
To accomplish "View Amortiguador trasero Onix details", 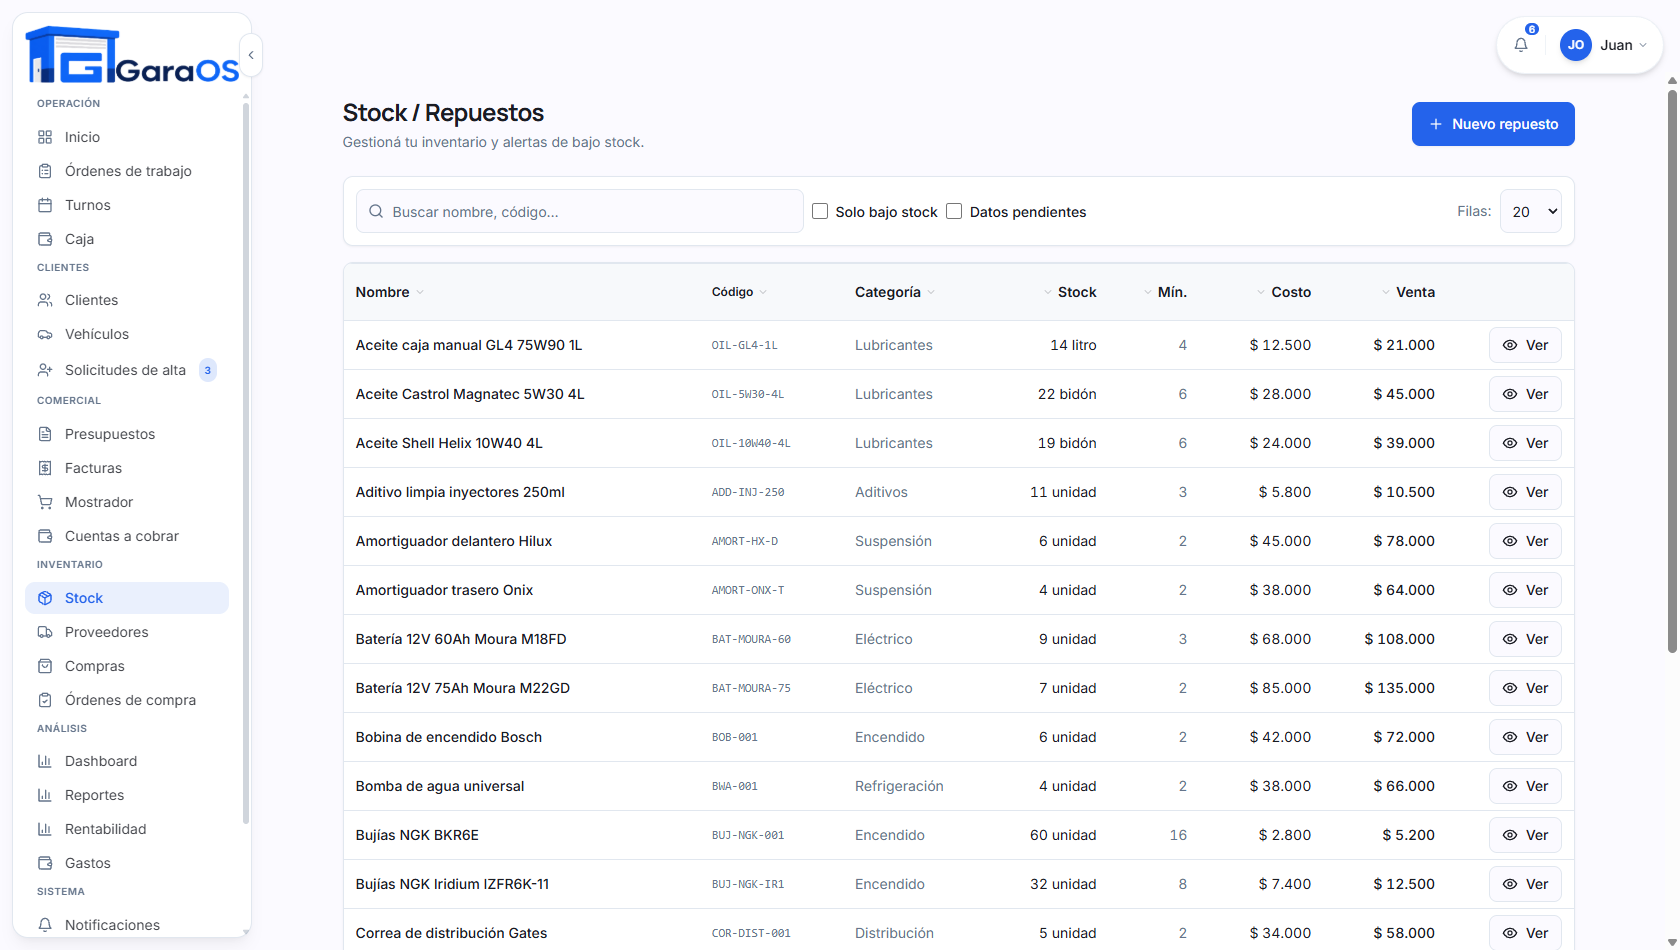I will pyautogui.click(x=1525, y=590).
